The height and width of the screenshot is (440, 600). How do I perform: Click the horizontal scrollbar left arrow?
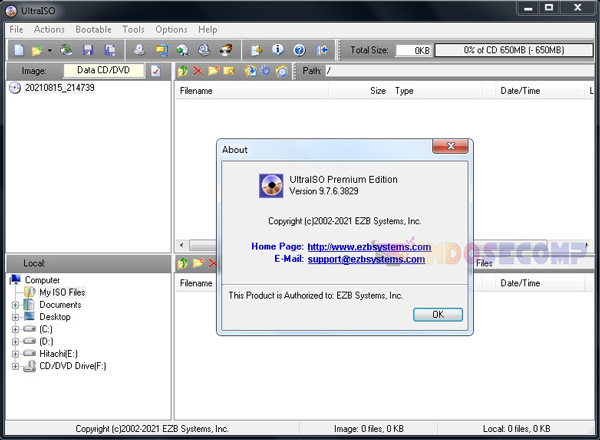pyautogui.click(x=182, y=245)
